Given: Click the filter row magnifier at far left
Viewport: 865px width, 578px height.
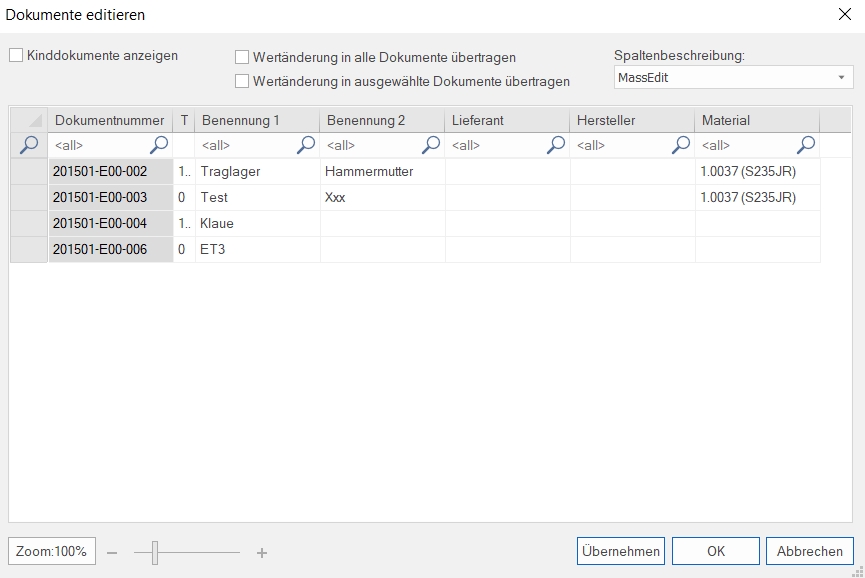Looking at the screenshot, I should click(x=29, y=144).
